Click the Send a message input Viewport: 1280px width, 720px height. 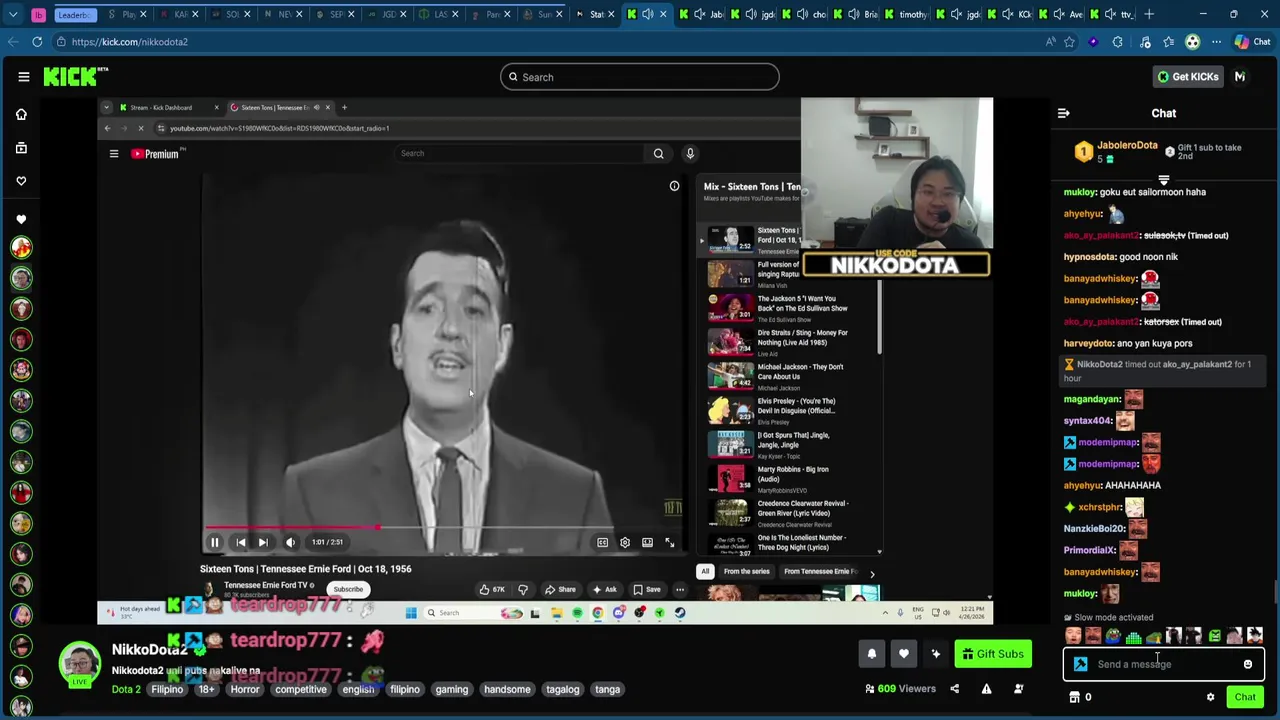click(x=1163, y=664)
